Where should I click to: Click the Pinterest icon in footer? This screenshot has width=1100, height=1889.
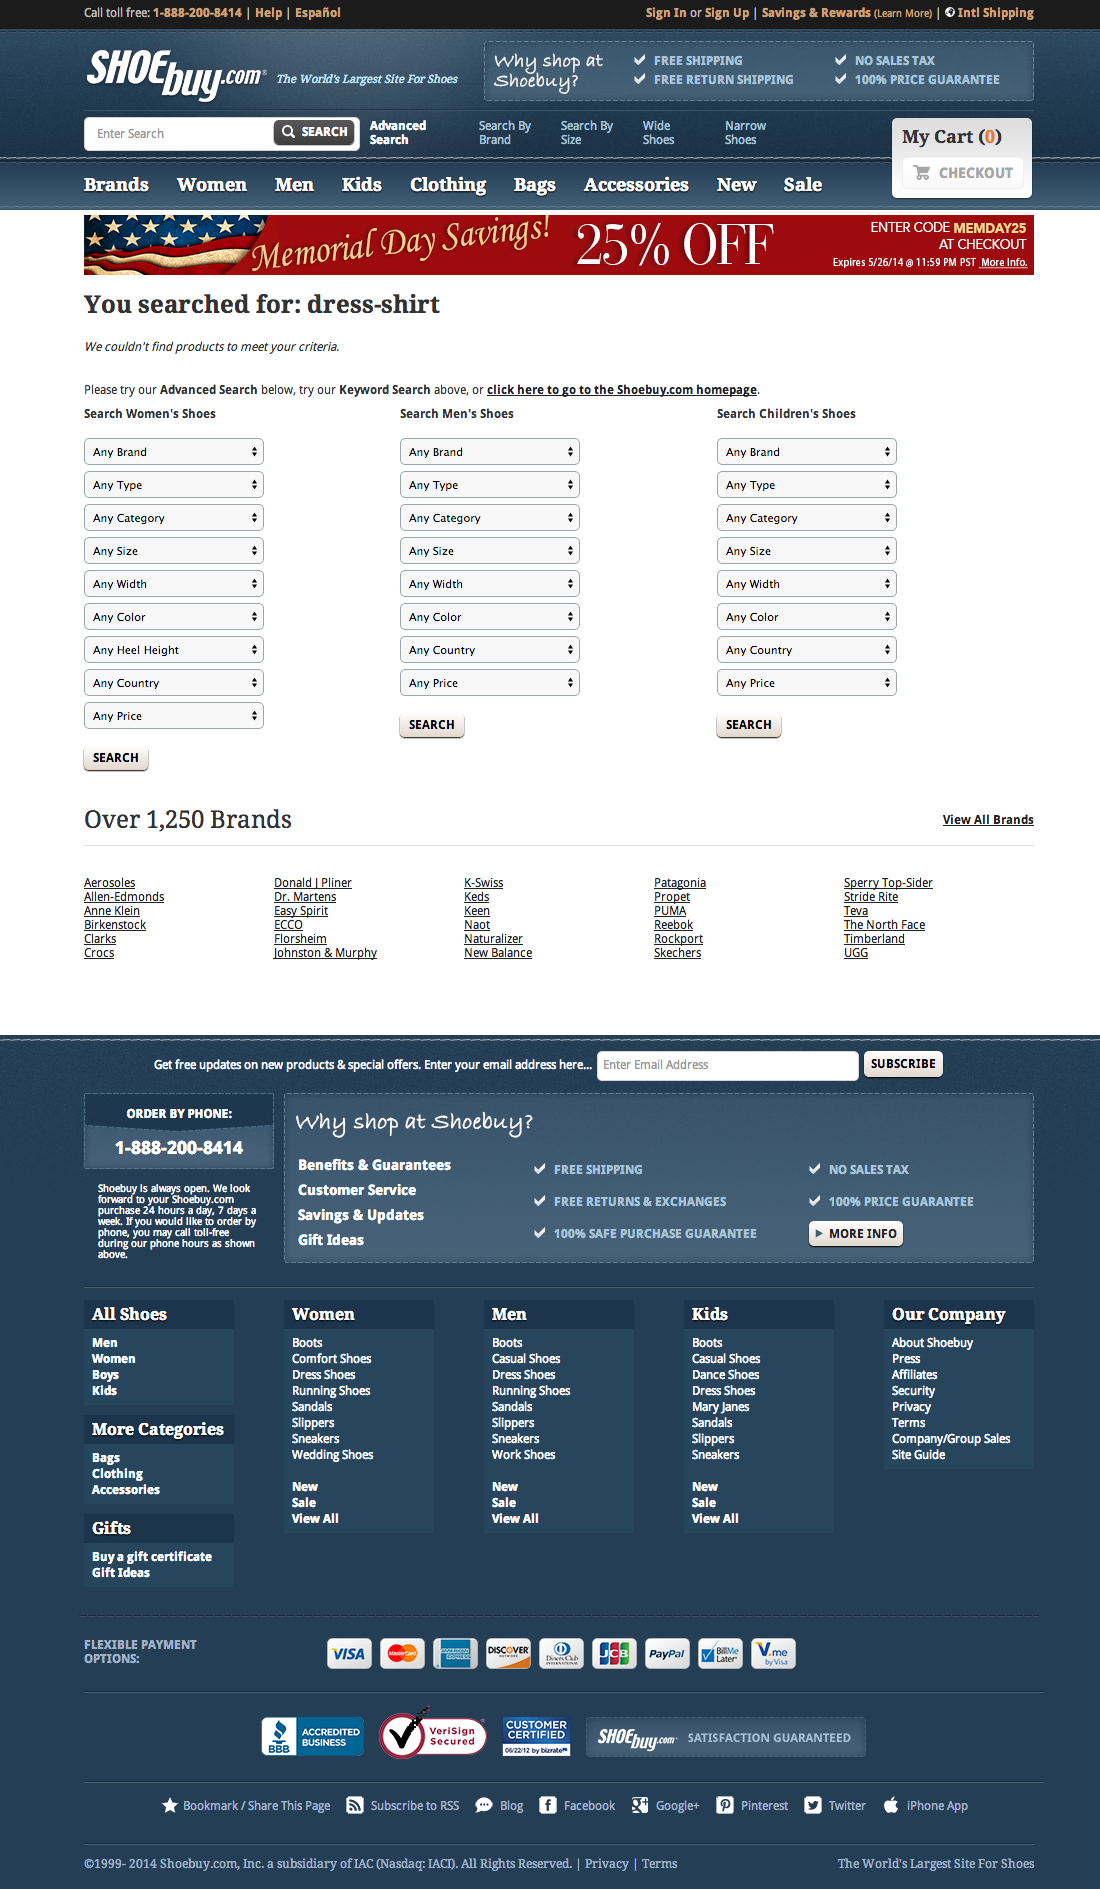725,1805
